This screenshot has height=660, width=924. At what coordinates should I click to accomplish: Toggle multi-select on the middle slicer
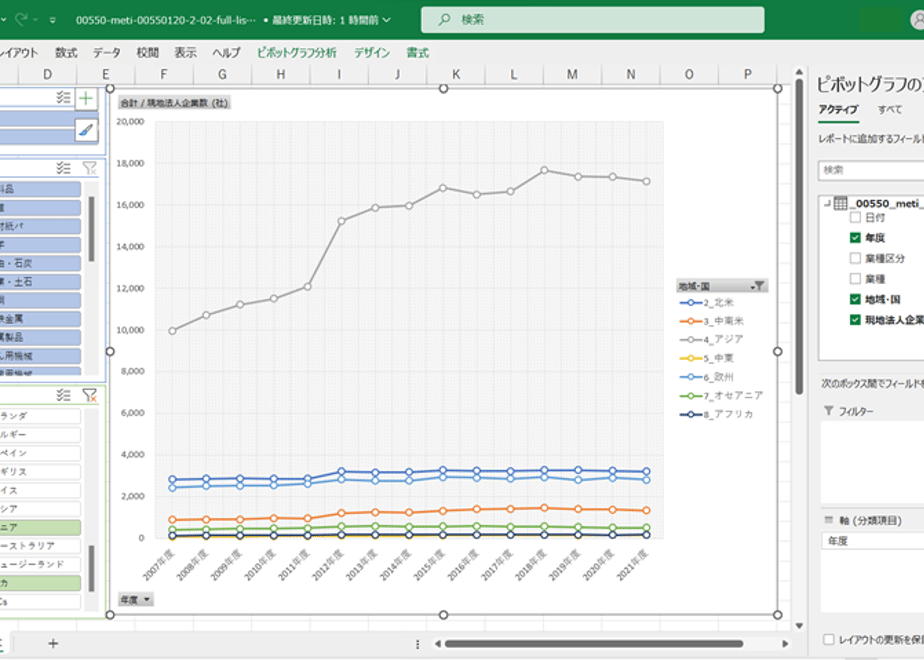[x=64, y=168]
